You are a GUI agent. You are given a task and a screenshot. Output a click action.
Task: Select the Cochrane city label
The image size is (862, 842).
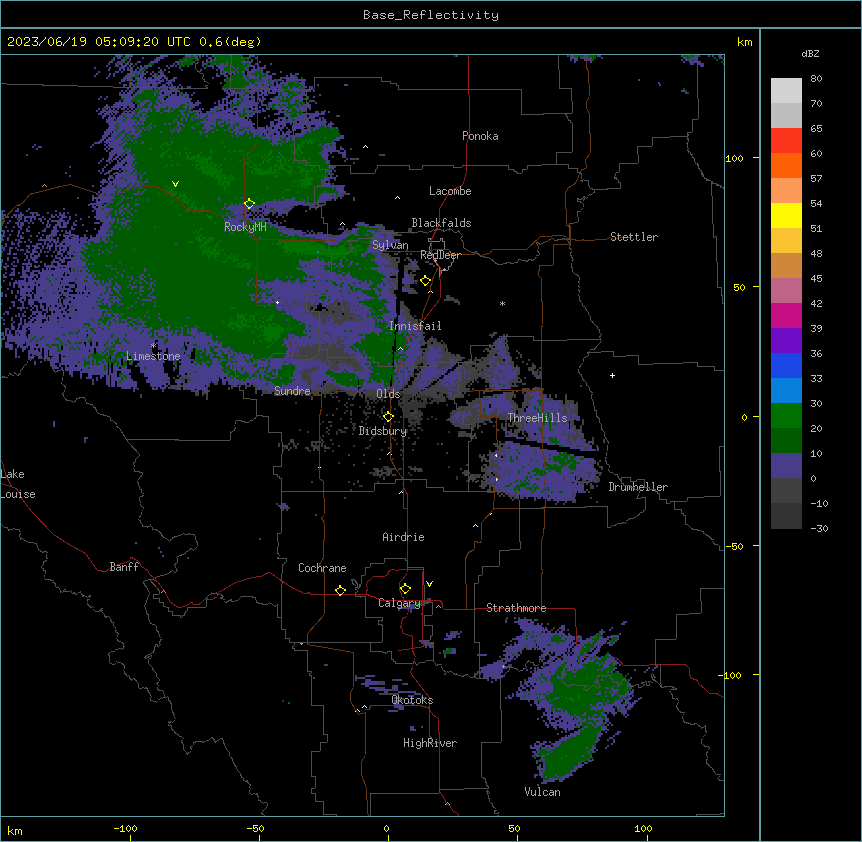pos(322,568)
